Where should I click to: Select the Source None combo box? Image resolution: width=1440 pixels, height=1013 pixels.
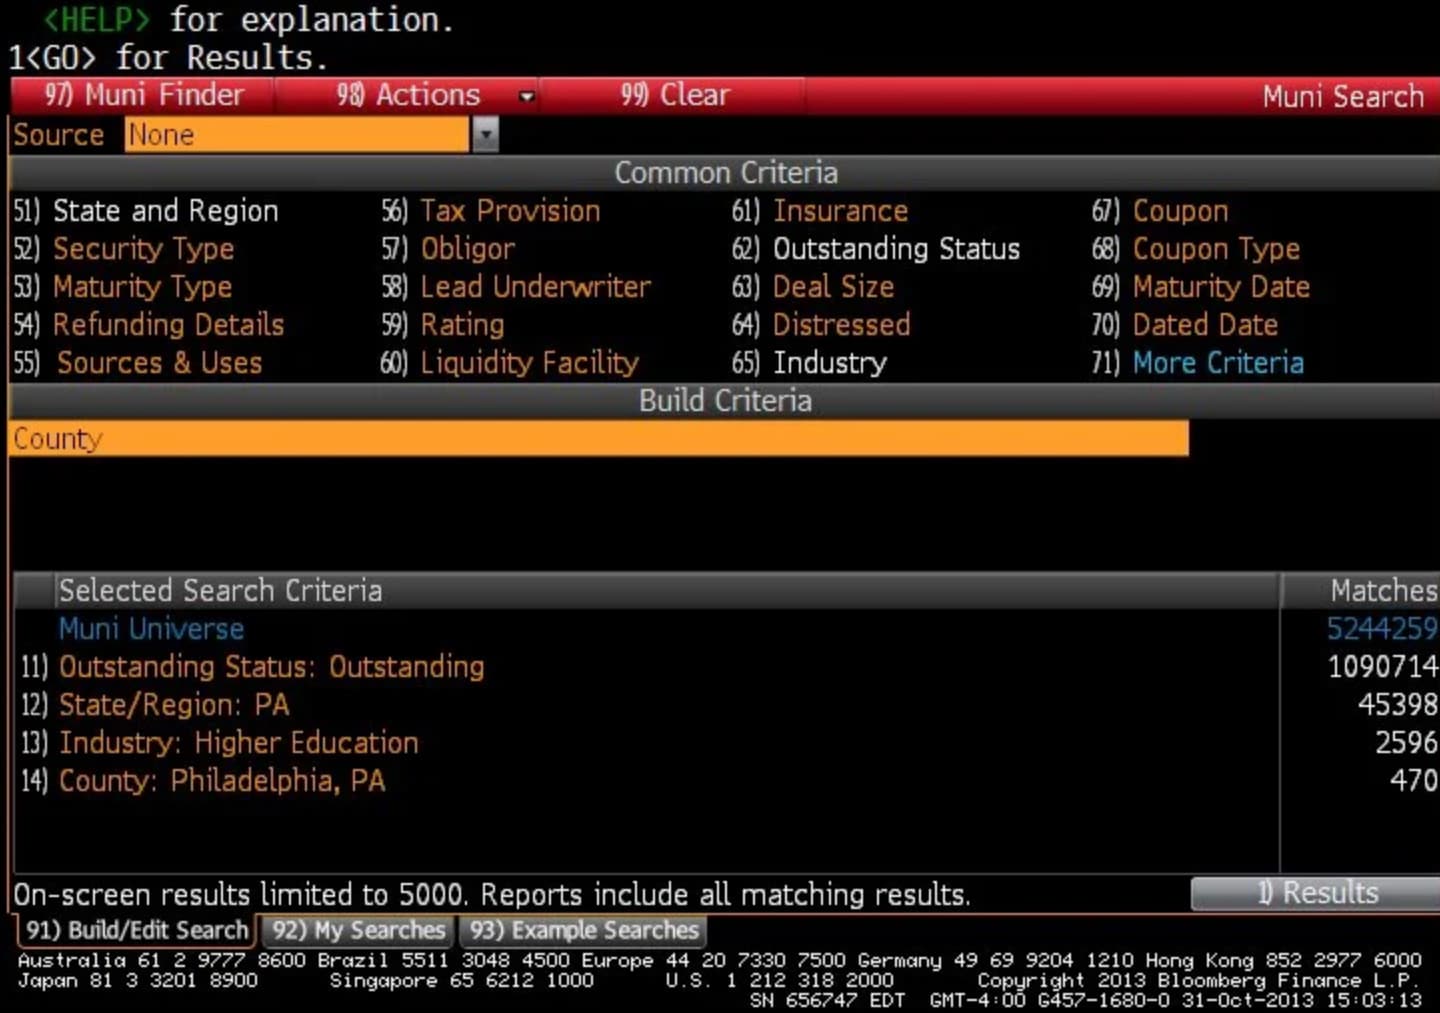click(x=296, y=135)
